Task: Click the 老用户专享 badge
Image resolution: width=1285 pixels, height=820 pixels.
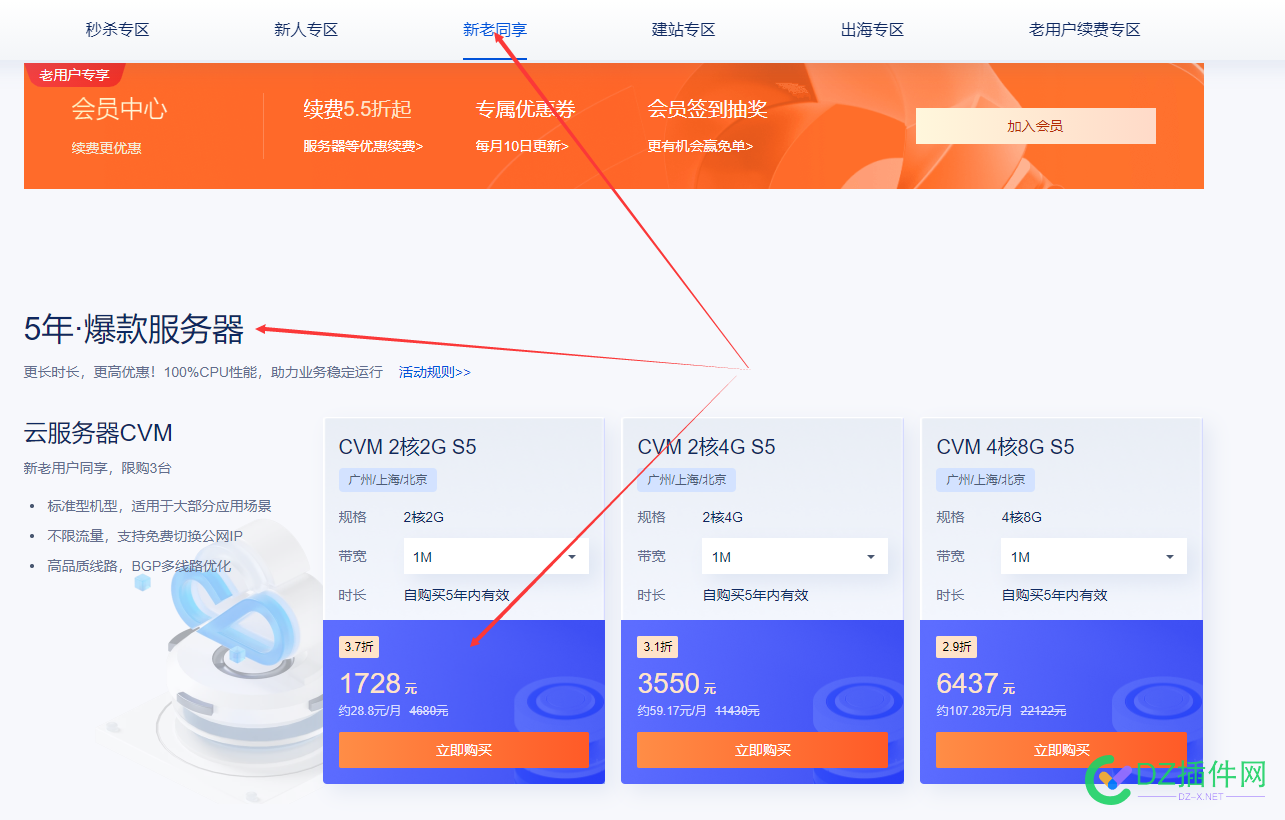Action: pyautogui.click(x=75, y=75)
